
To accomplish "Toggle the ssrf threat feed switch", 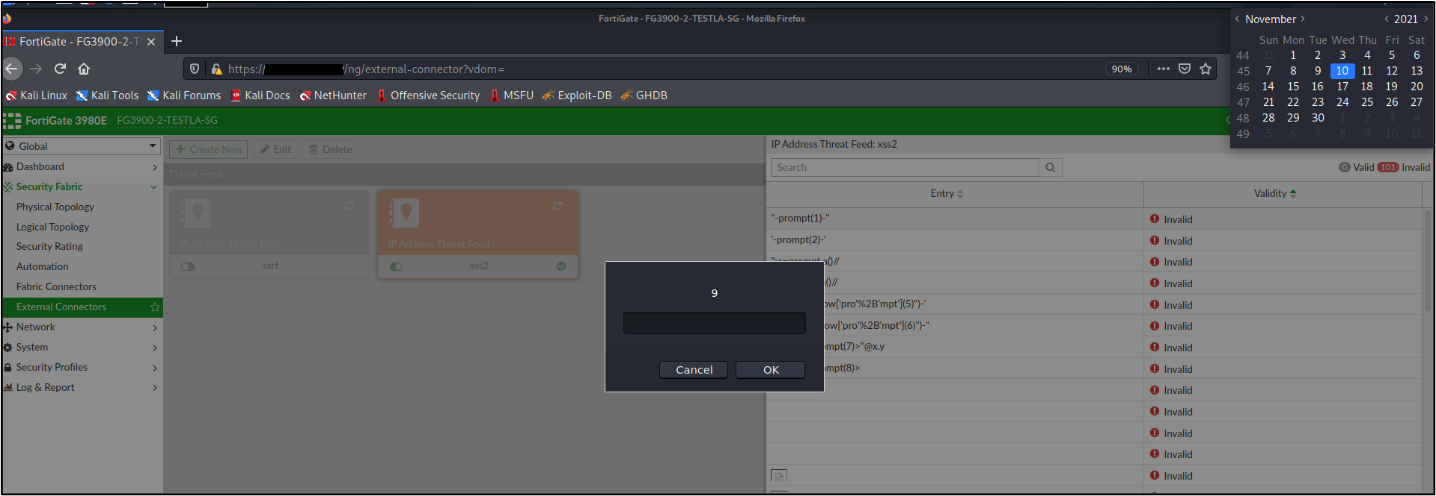I will [188, 267].
